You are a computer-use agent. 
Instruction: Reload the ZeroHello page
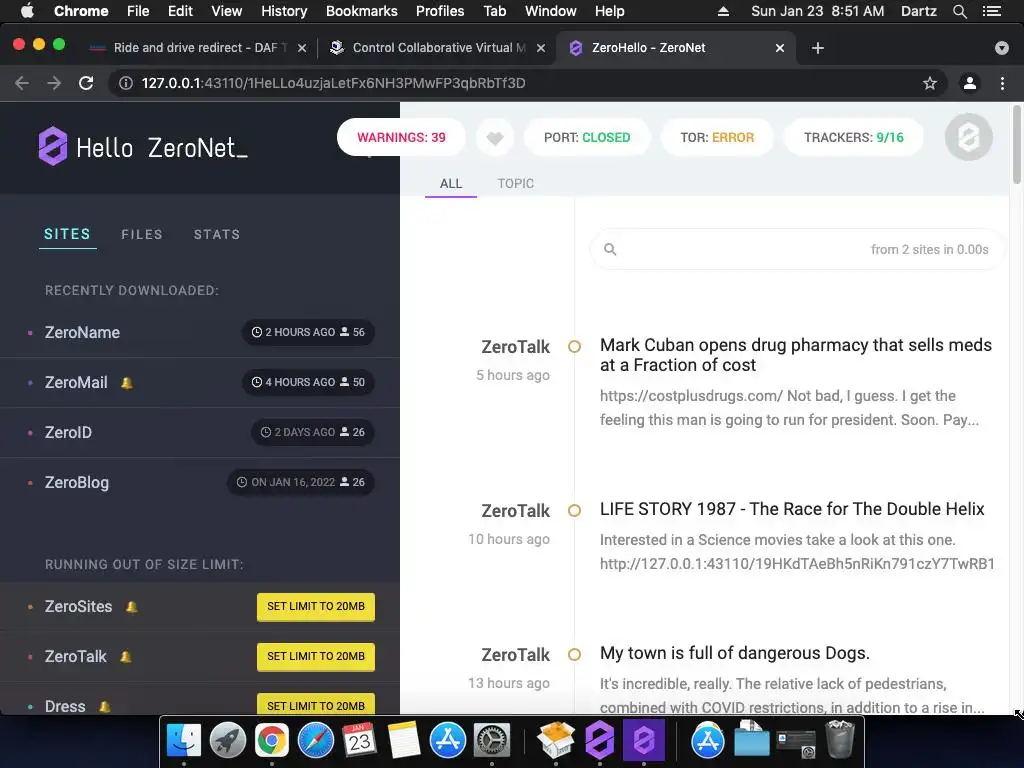[x=86, y=83]
